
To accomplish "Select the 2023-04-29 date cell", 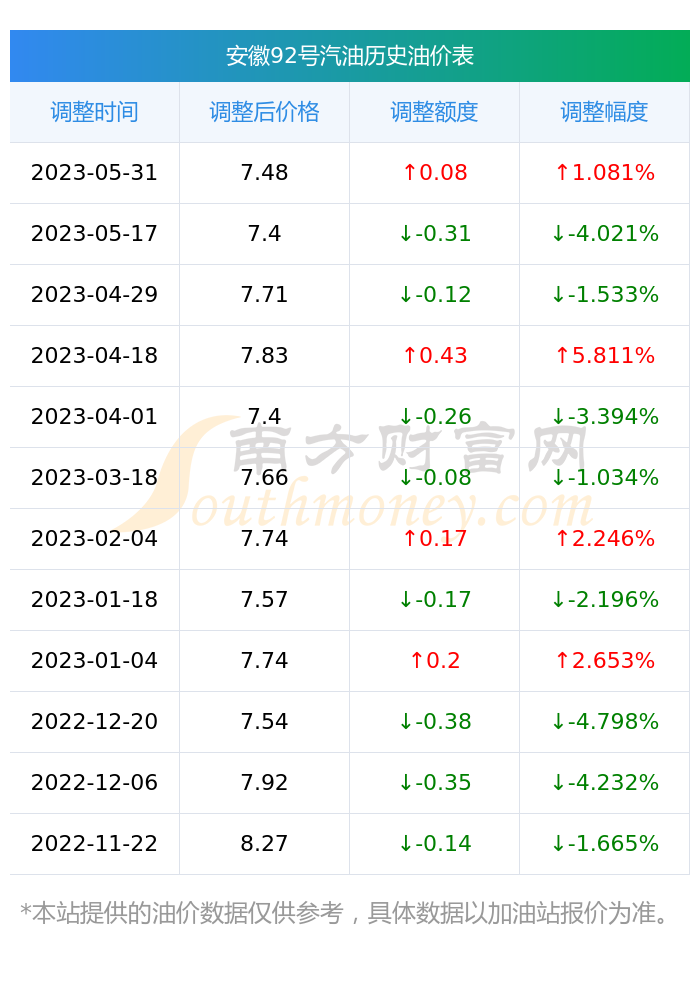I will (94, 295).
